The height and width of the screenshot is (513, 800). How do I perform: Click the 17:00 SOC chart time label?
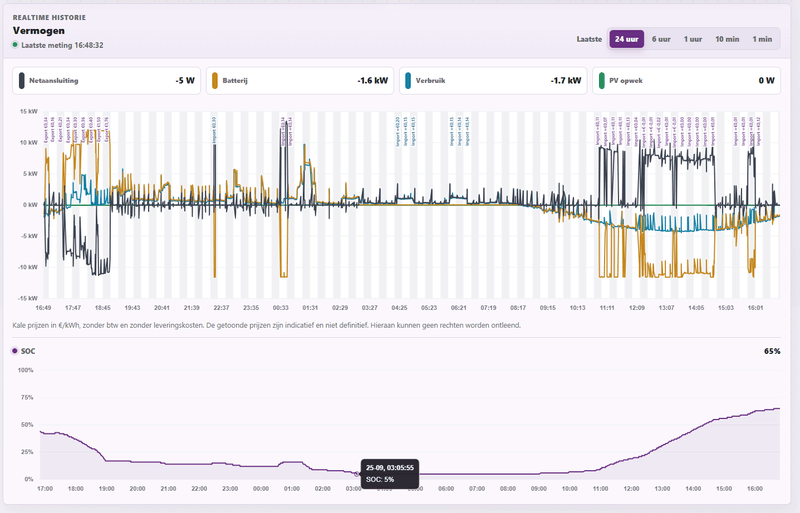coord(45,488)
